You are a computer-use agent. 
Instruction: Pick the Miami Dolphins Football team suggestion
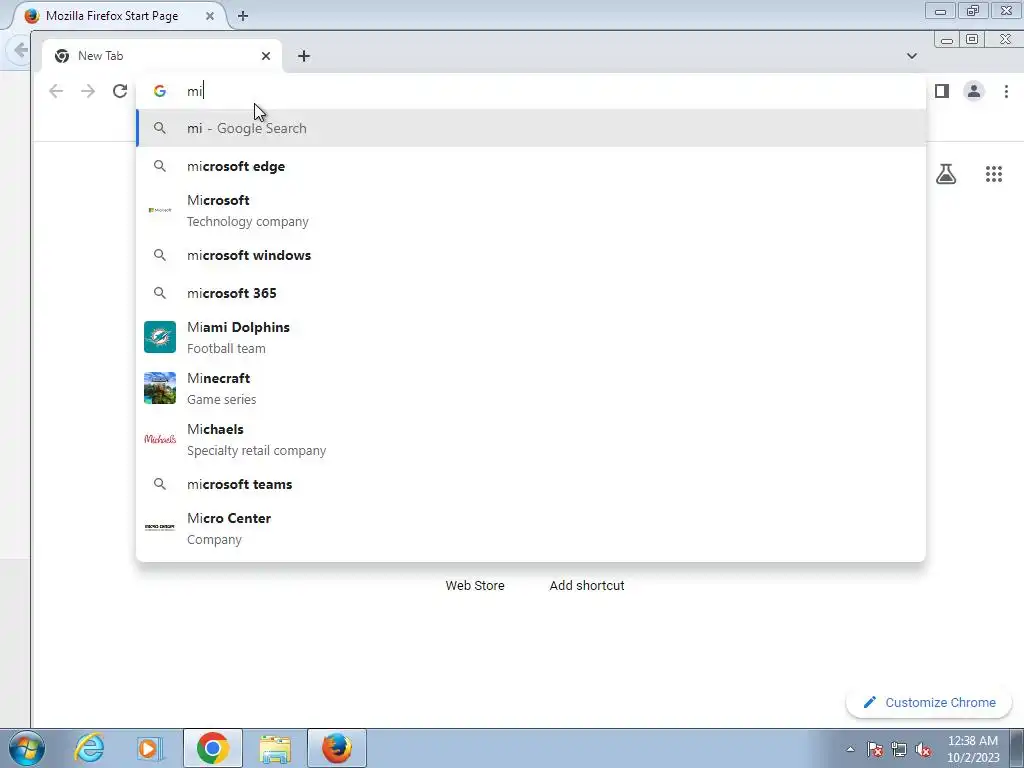[531, 337]
